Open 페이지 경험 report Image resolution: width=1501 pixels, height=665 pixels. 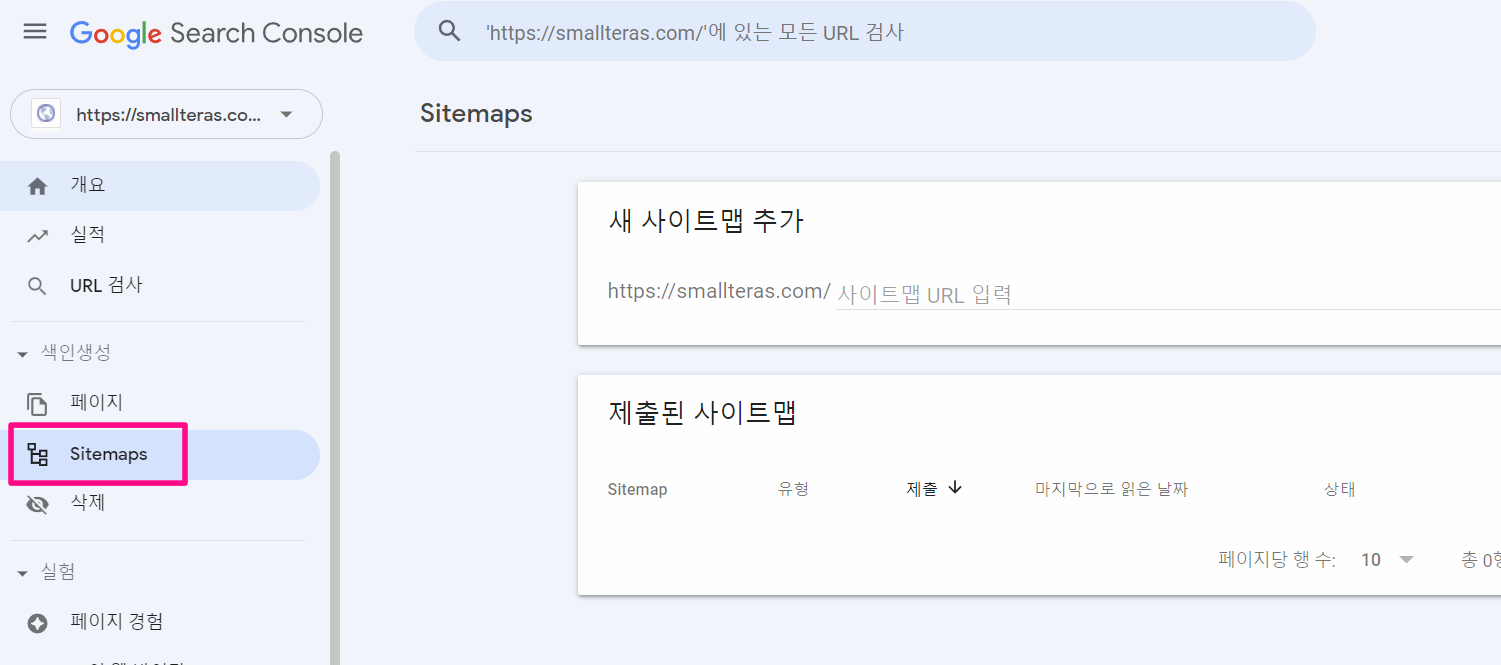pos(160,622)
